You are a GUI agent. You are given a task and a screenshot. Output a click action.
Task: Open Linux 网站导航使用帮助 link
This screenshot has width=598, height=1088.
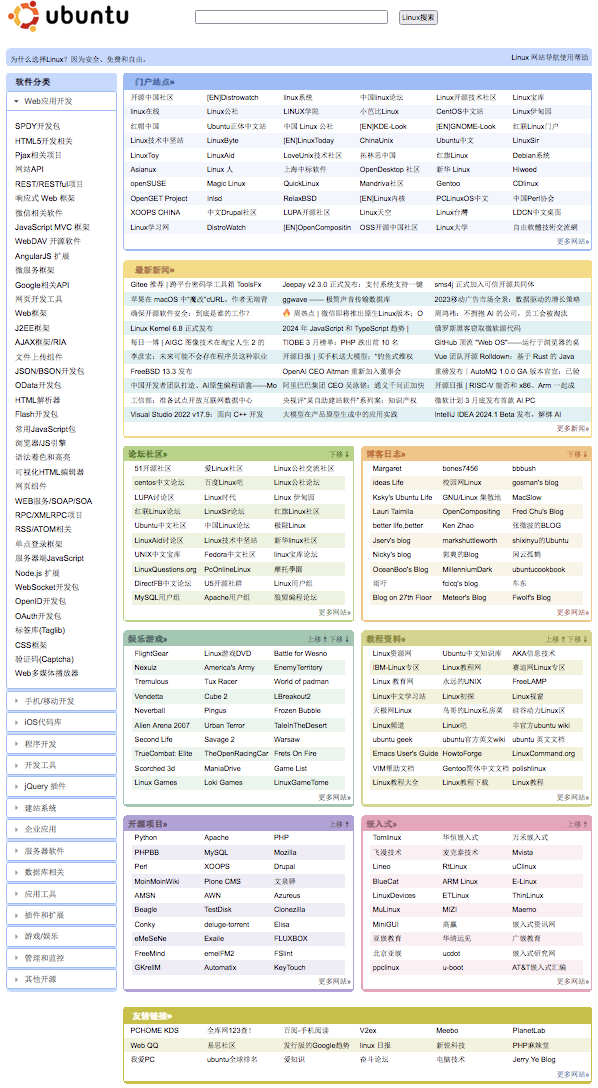[549, 58]
